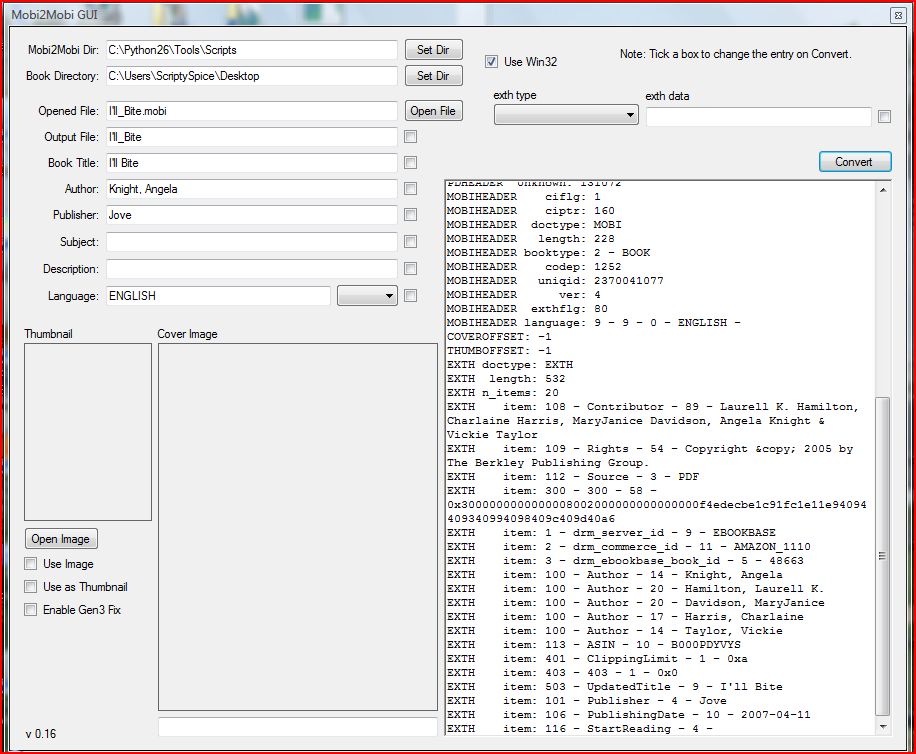This screenshot has width=916, height=754.
Task: Click the log line 'COVEROFFSET: -1'
Action: (x=499, y=336)
